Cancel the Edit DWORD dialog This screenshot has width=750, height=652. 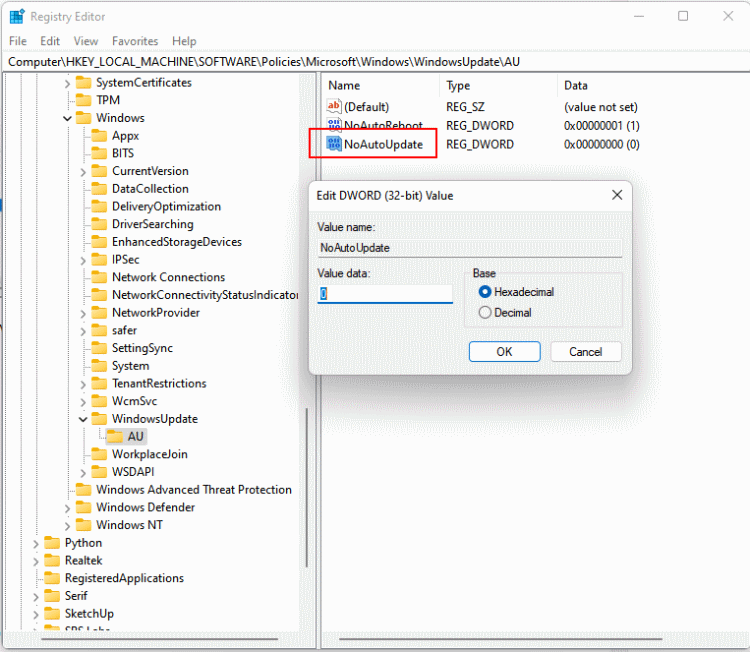pos(585,352)
